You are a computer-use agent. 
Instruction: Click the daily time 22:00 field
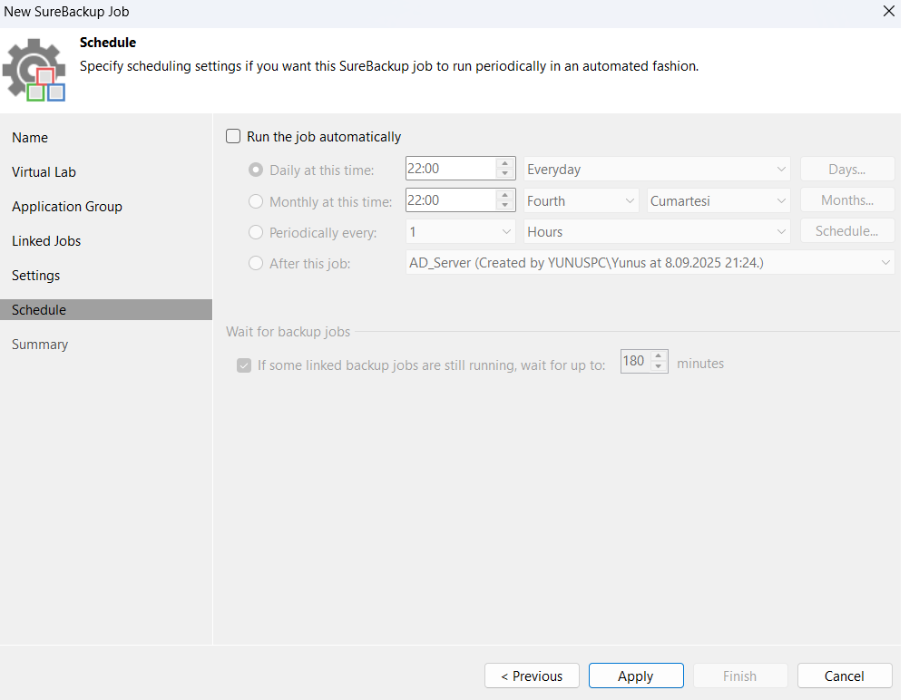449,170
